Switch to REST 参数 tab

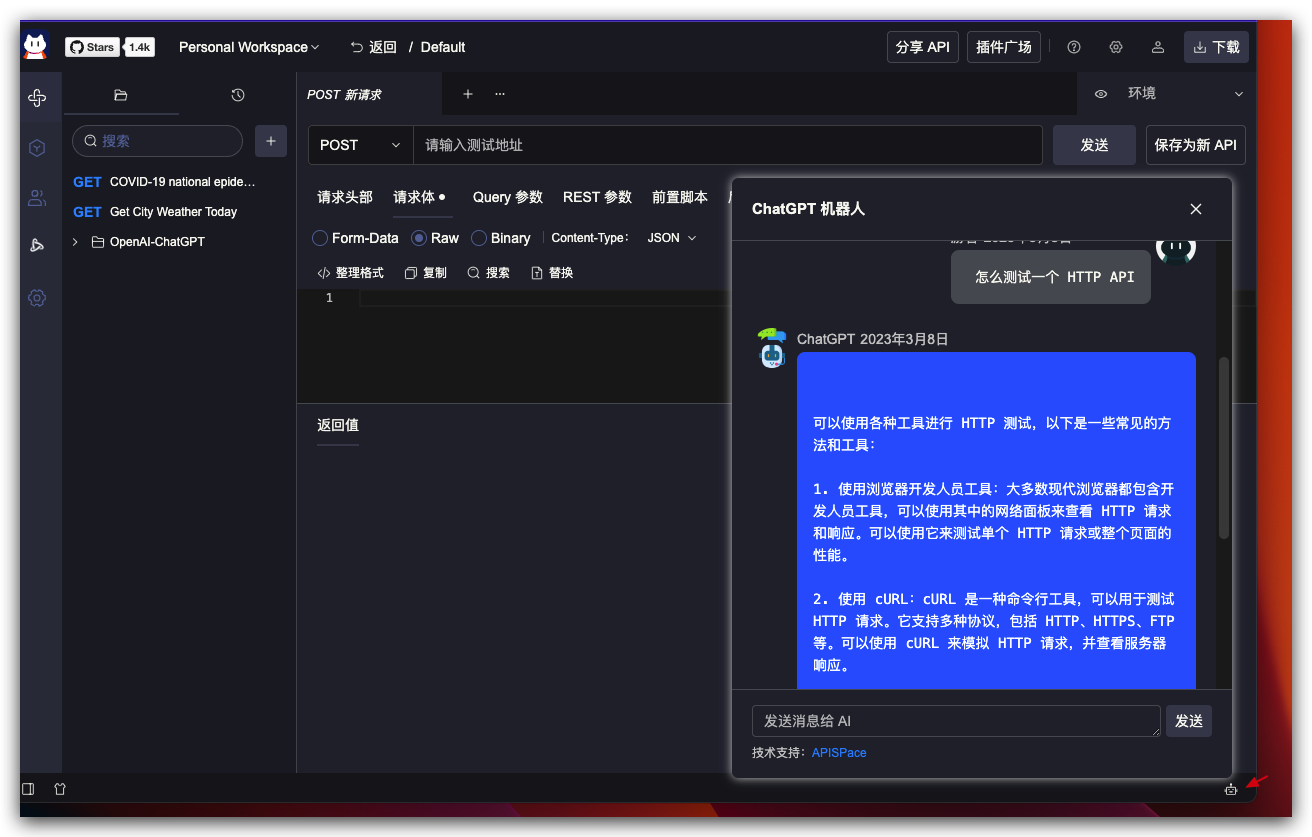coord(598,197)
